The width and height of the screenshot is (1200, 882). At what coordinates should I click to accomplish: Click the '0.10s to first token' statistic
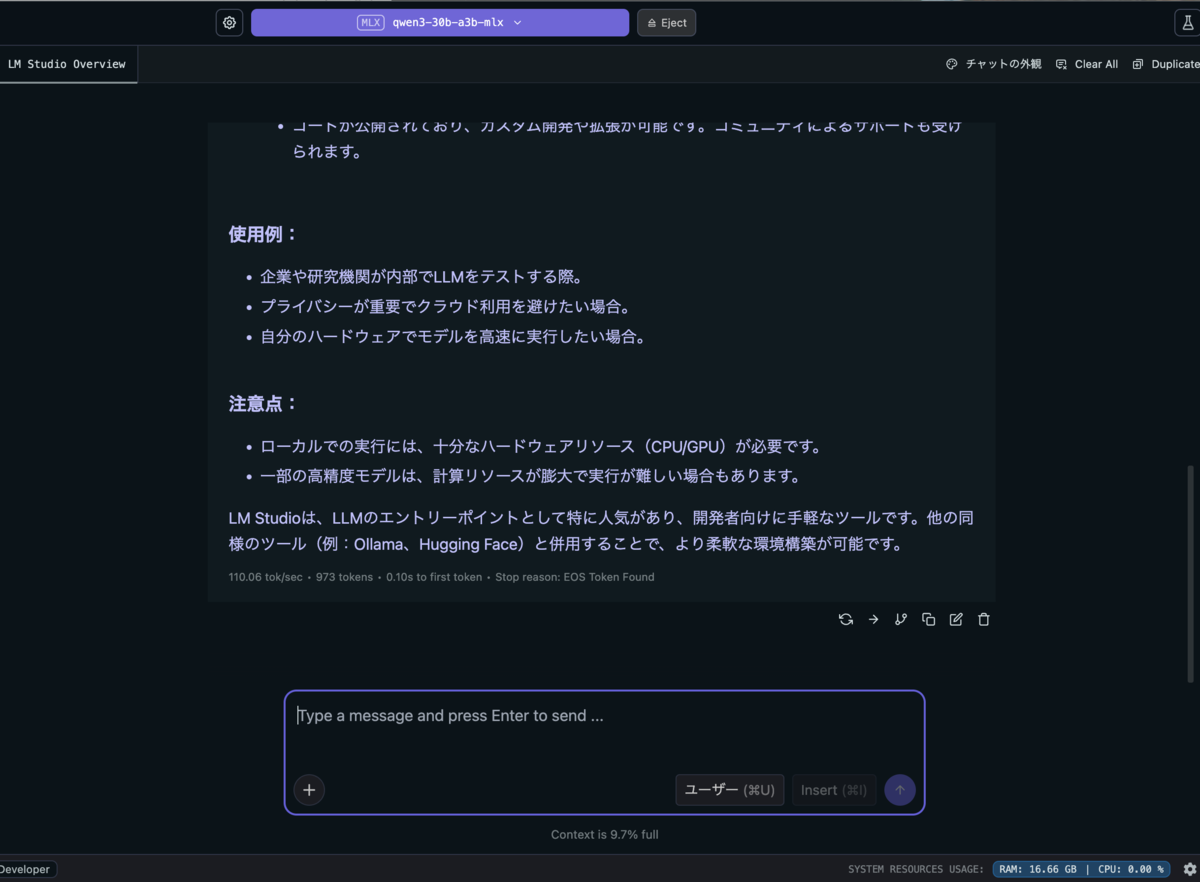(434, 577)
